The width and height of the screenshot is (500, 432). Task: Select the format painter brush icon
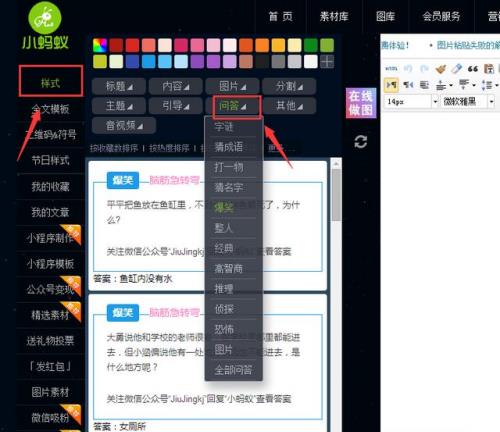(x=441, y=69)
